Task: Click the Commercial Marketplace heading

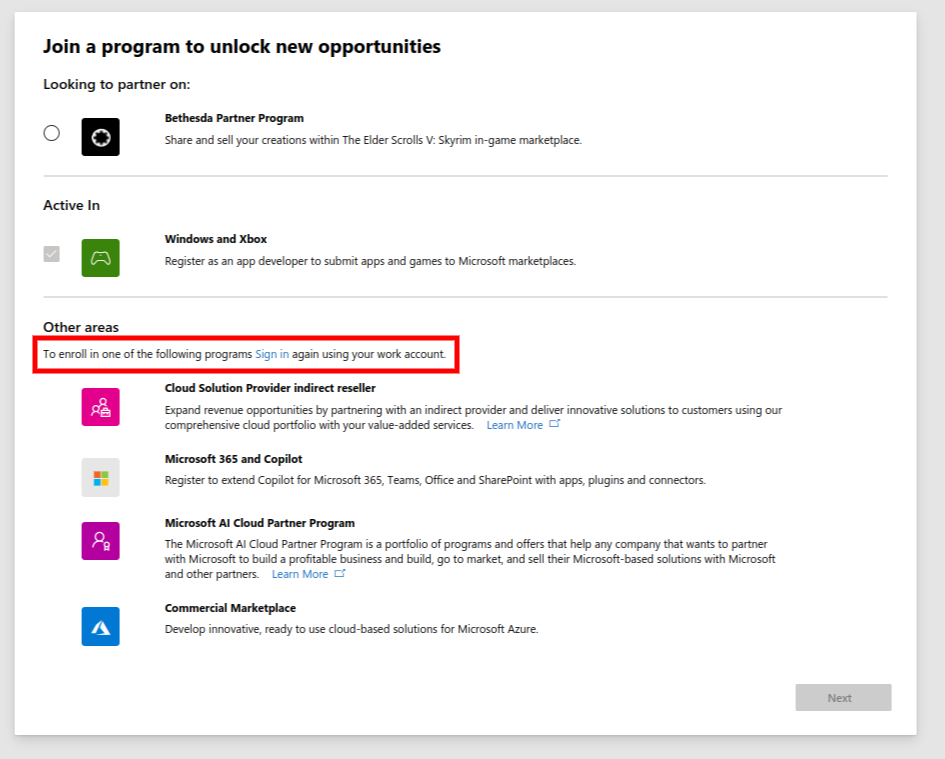Action: (x=230, y=607)
